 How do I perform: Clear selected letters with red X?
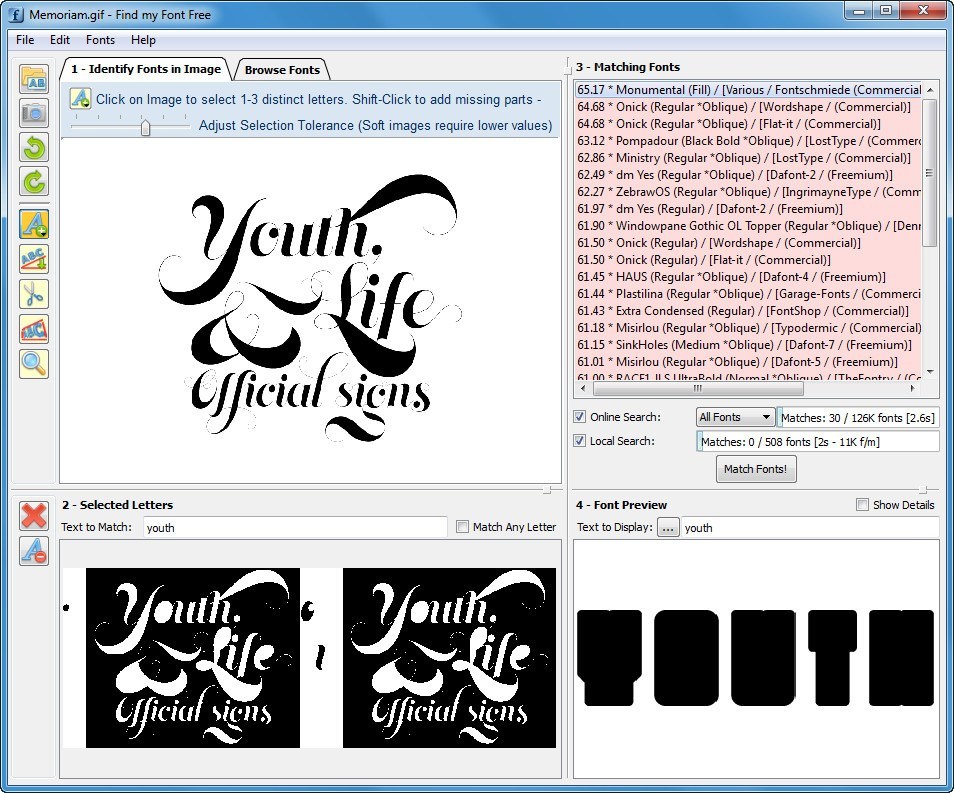(x=34, y=515)
